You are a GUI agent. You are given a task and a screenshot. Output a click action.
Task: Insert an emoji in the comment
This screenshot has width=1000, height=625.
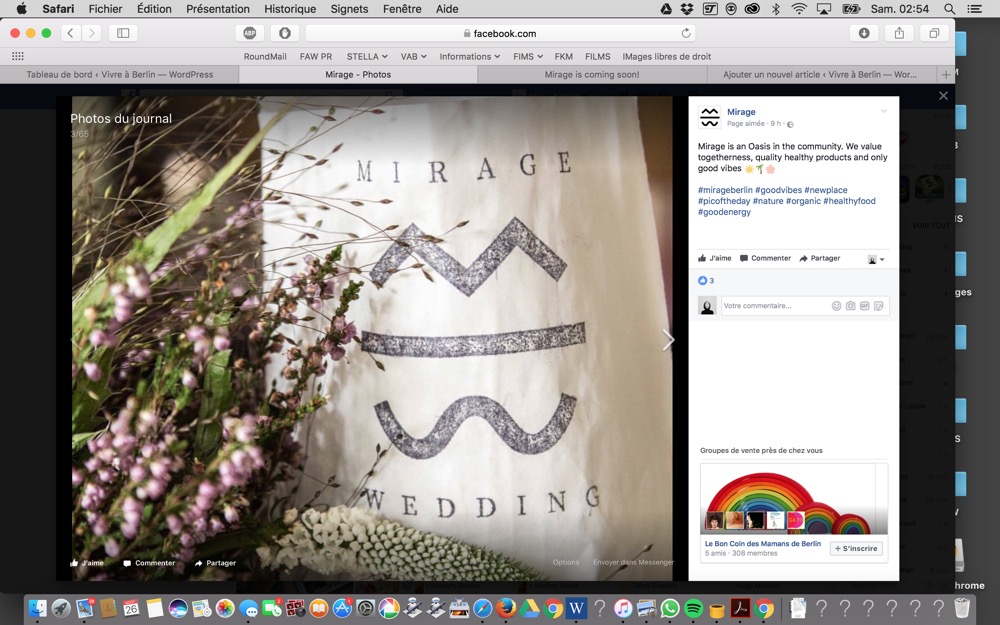point(836,306)
